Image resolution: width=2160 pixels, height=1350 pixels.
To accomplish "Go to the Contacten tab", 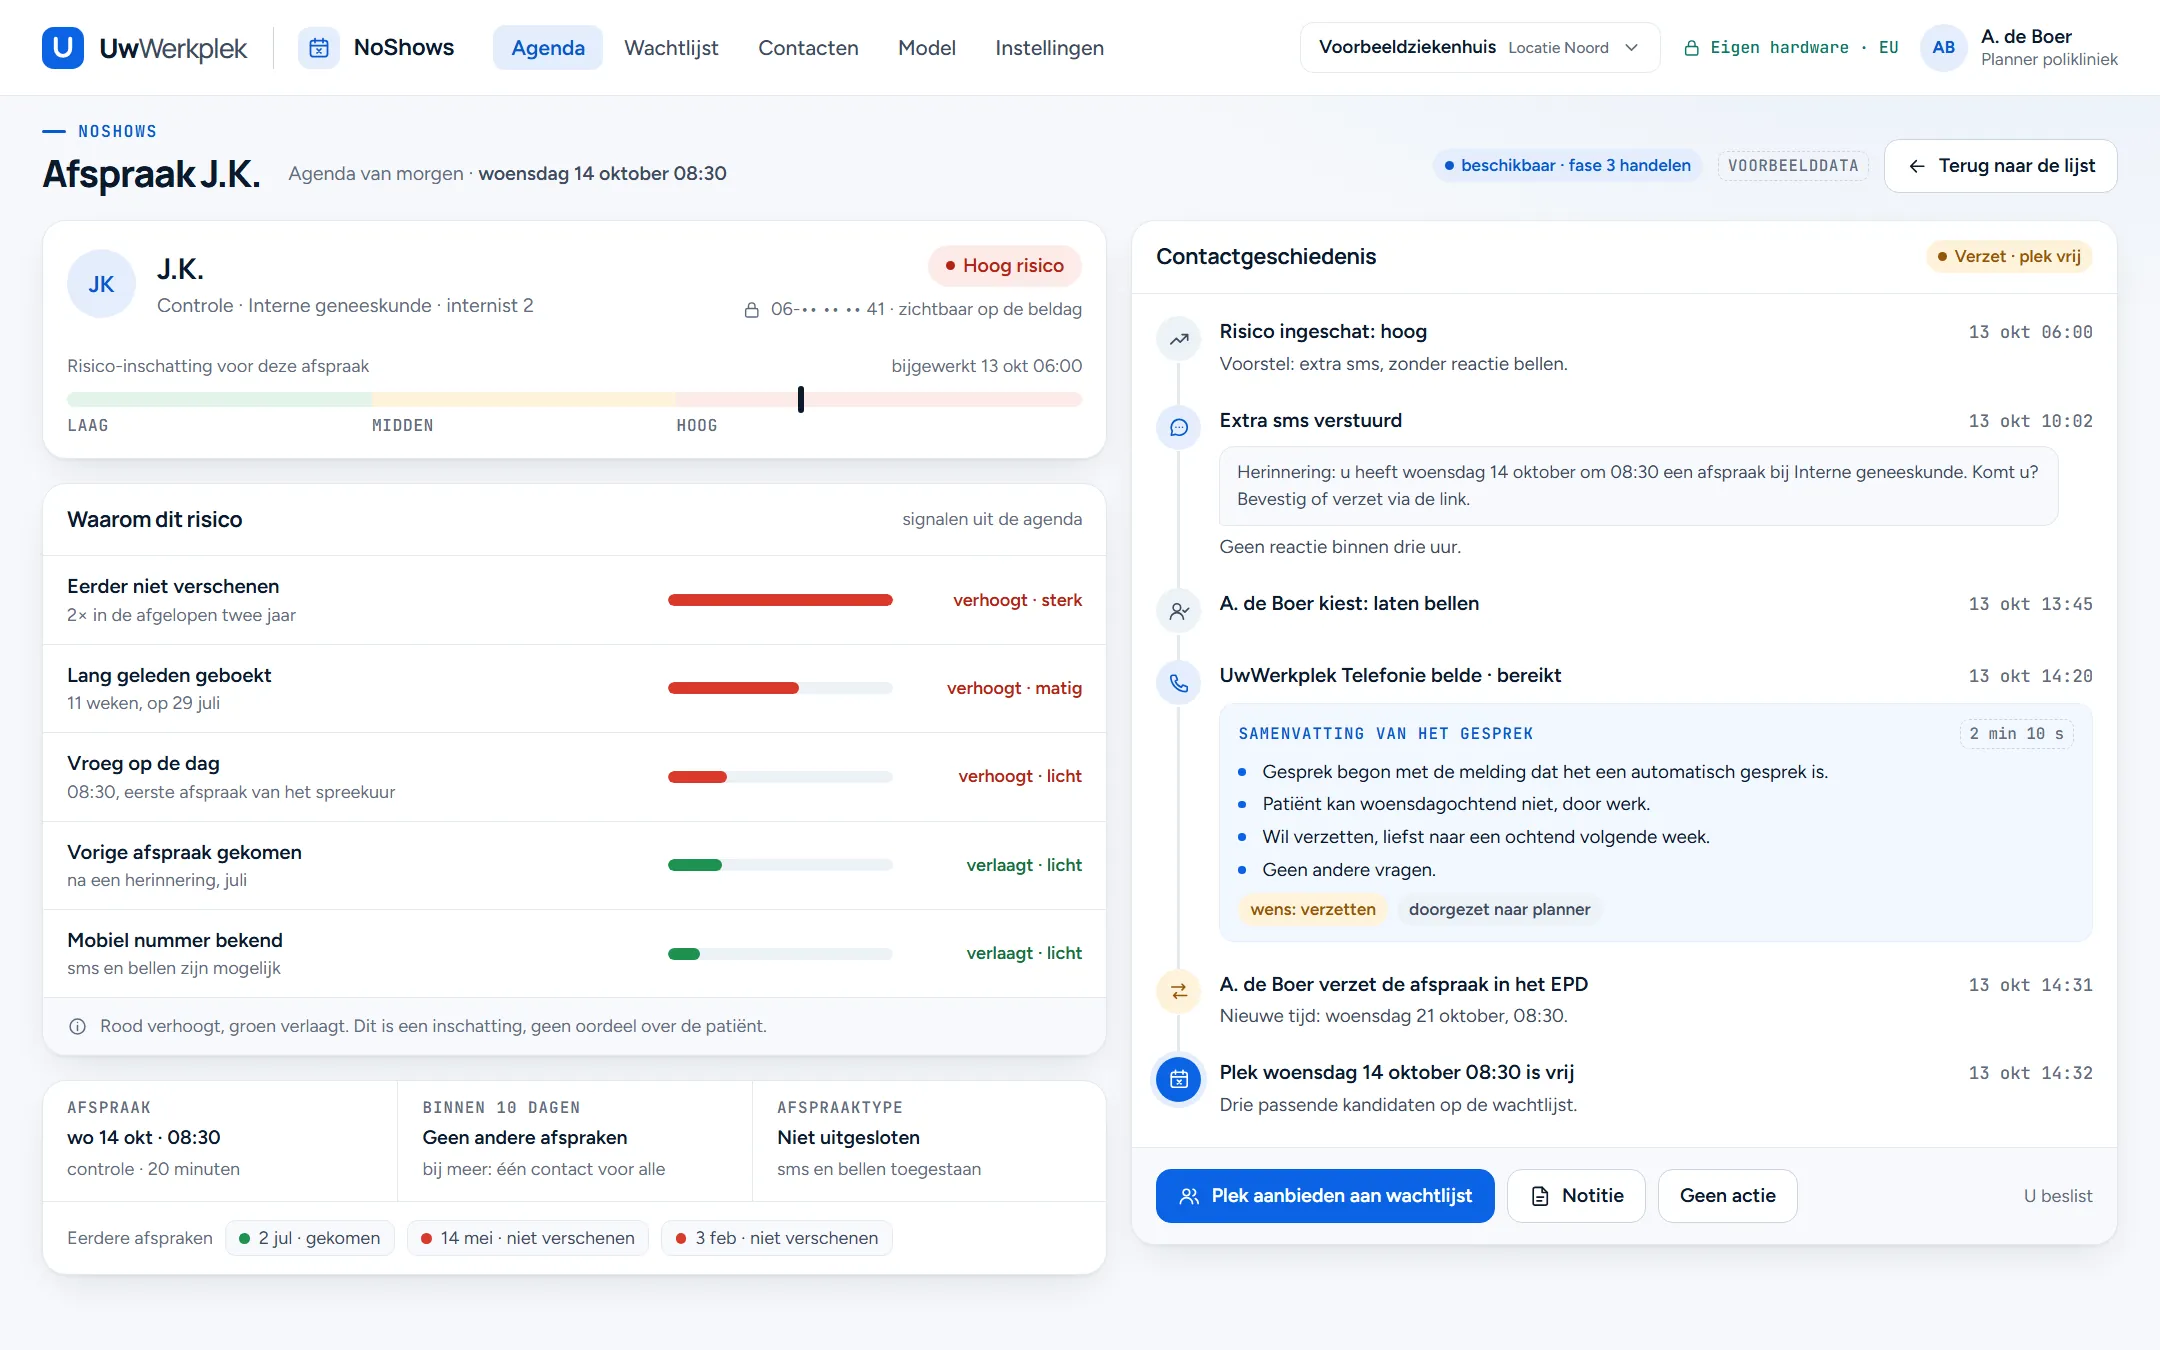I will [x=808, y=47].
